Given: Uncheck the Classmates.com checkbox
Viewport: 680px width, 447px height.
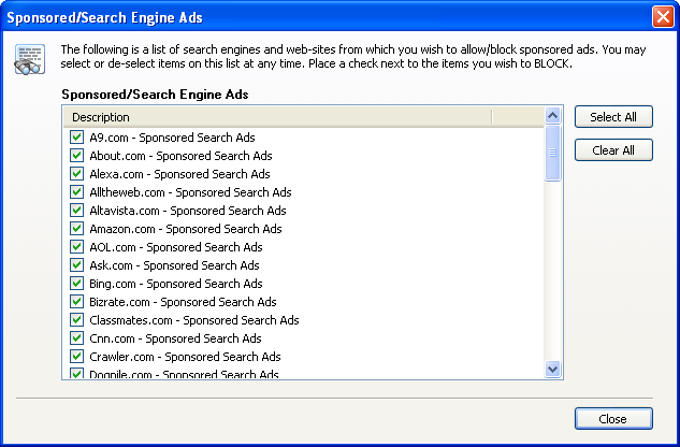Looking at the screenshot, I should pyautogui.click(x=77, y=320).
